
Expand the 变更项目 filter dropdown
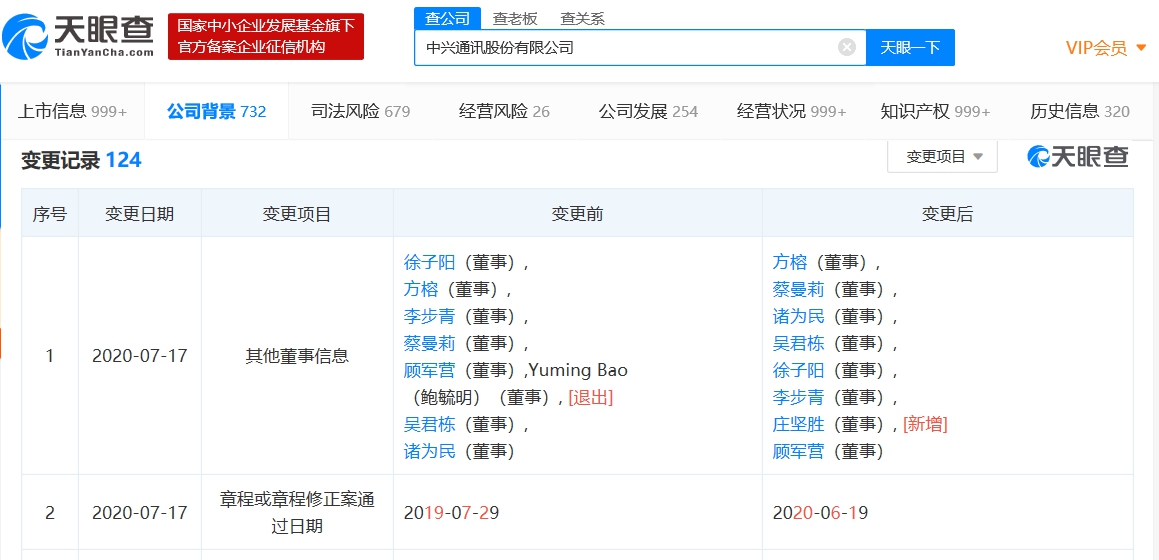pos(942,157)
